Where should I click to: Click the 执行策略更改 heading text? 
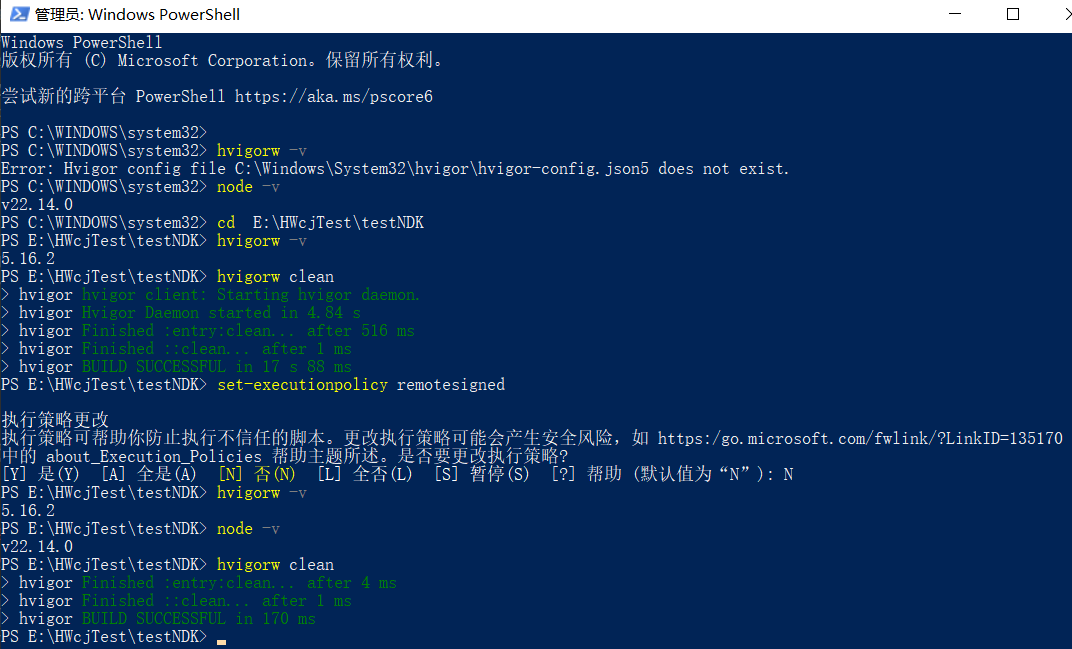(55, 420)
